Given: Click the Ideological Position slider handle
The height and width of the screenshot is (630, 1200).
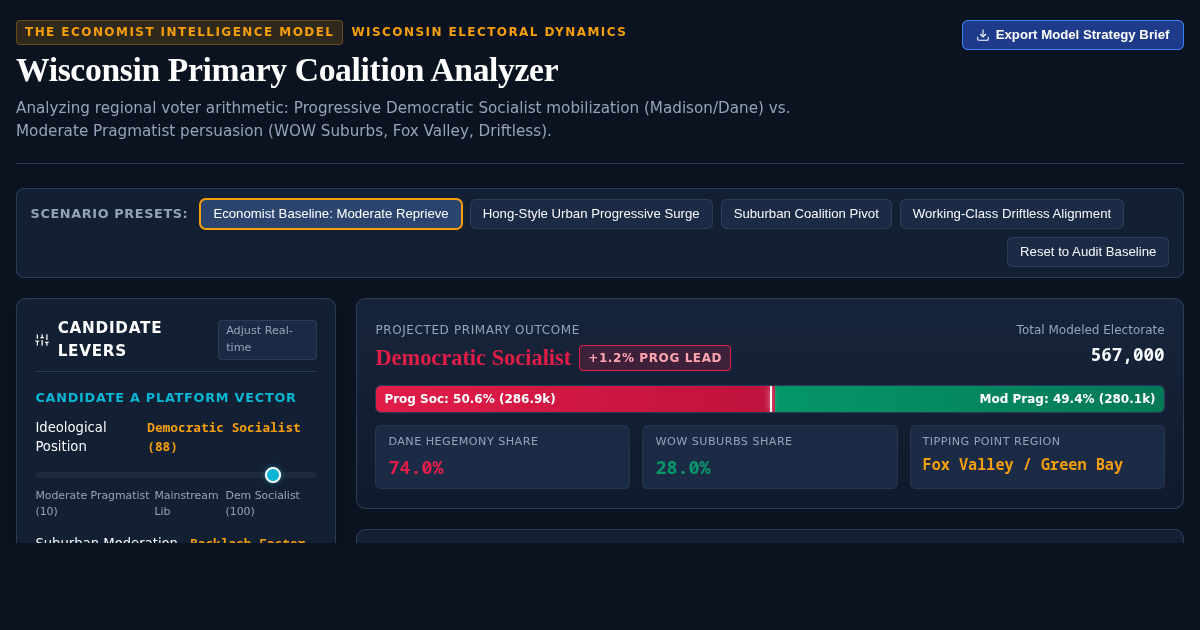Looking at the screenshot, I should coord(273,475).
